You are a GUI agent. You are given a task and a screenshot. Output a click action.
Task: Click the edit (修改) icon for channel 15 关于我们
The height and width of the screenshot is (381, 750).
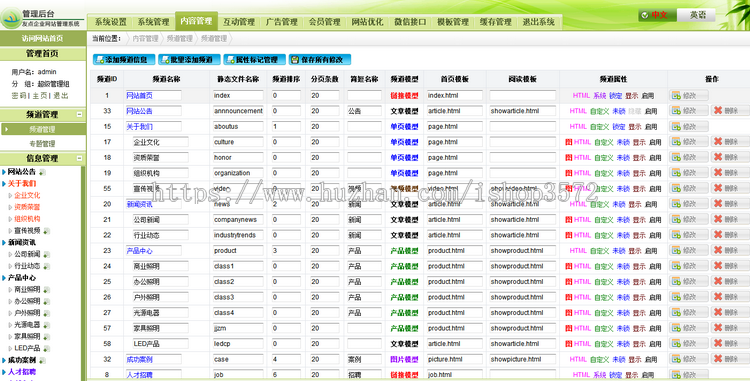pos(676,127)
